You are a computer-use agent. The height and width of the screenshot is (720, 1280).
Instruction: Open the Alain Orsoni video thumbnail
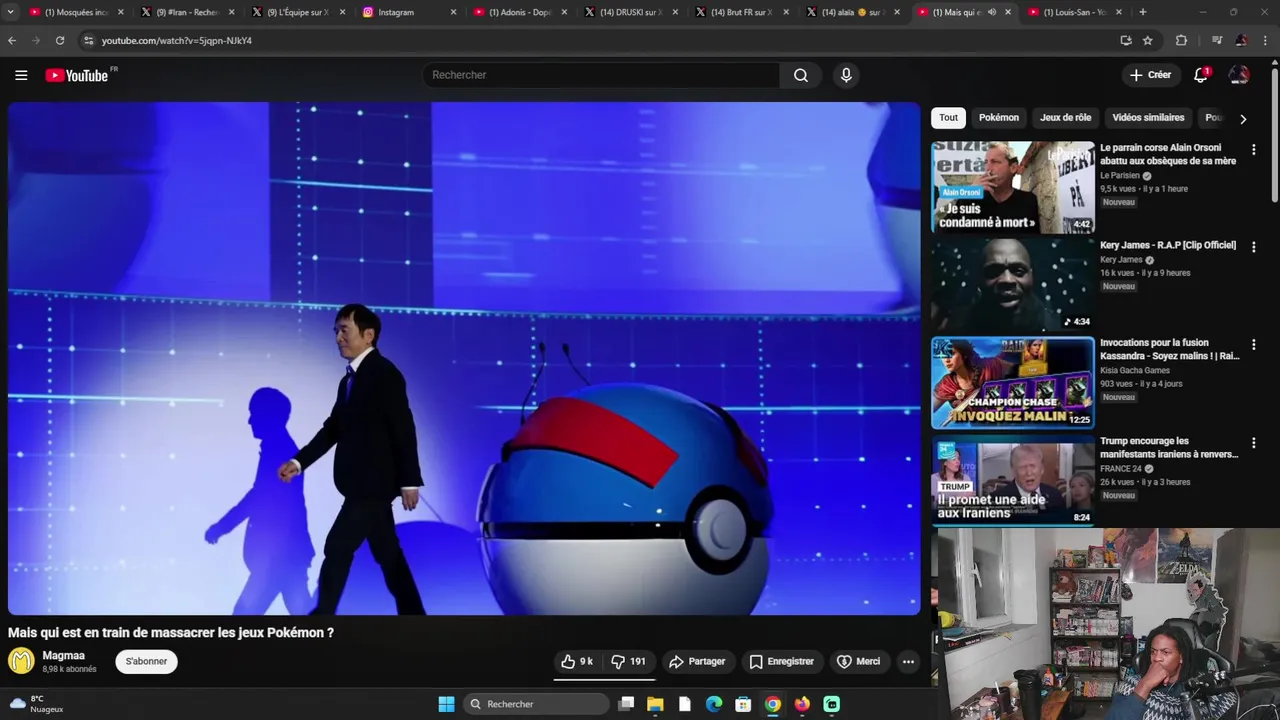[1013, 187]
